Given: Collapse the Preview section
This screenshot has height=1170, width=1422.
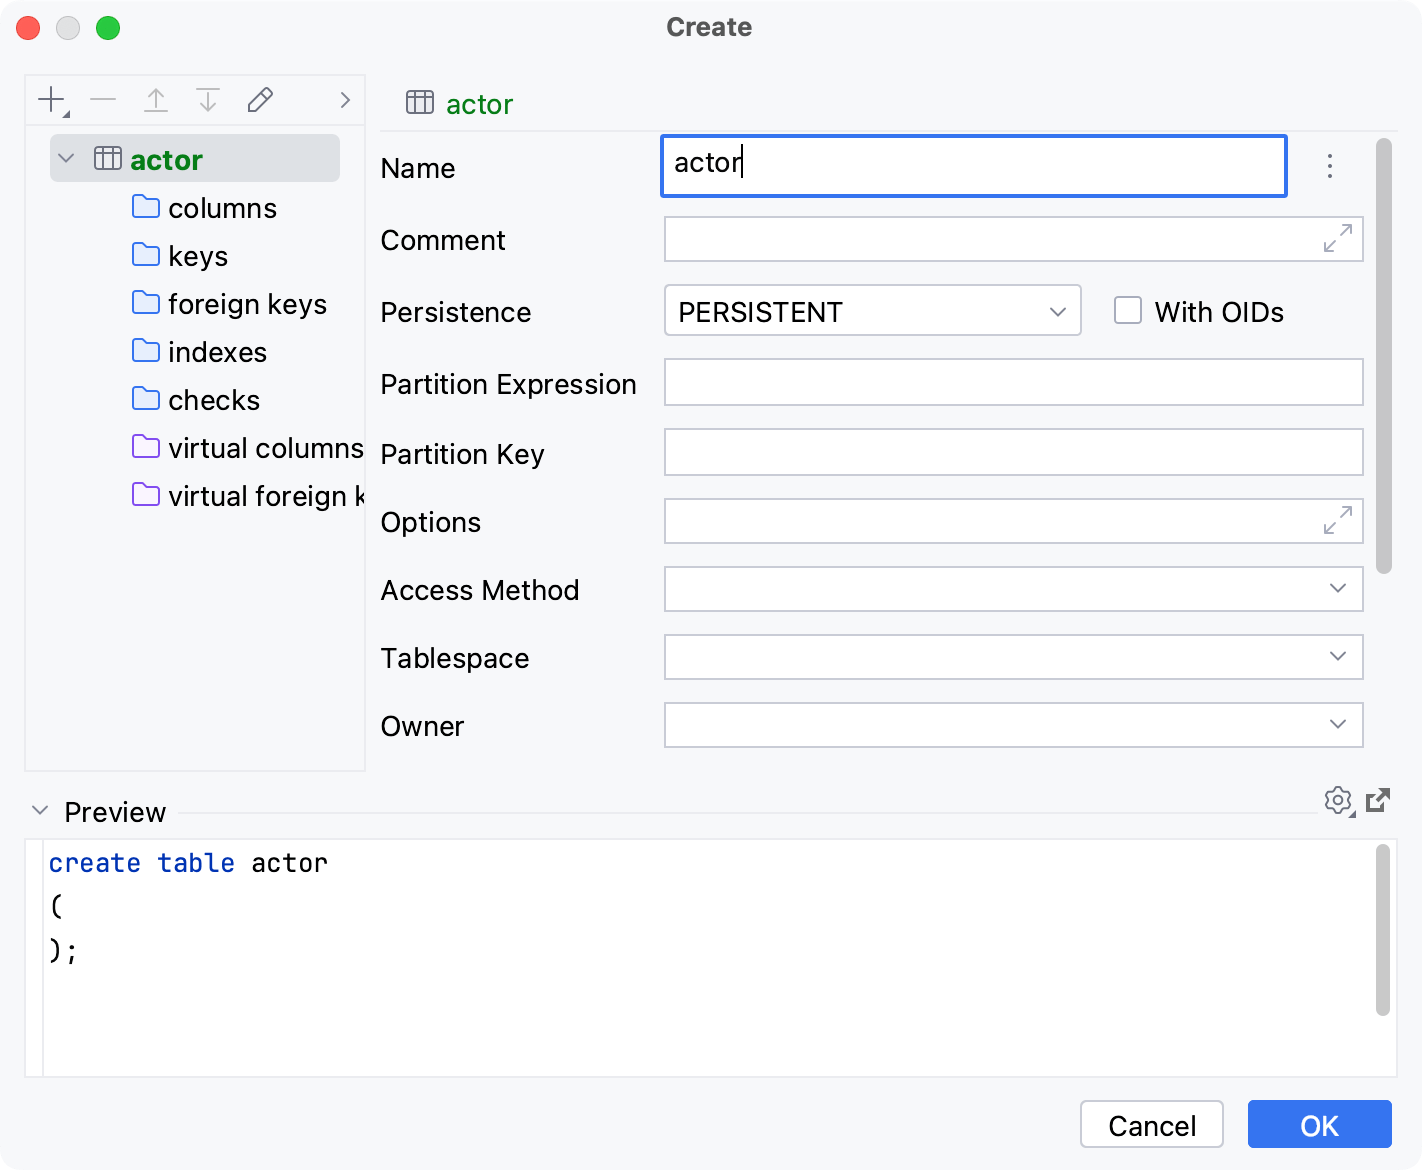Looking at the screenshot, I should 40,811.
